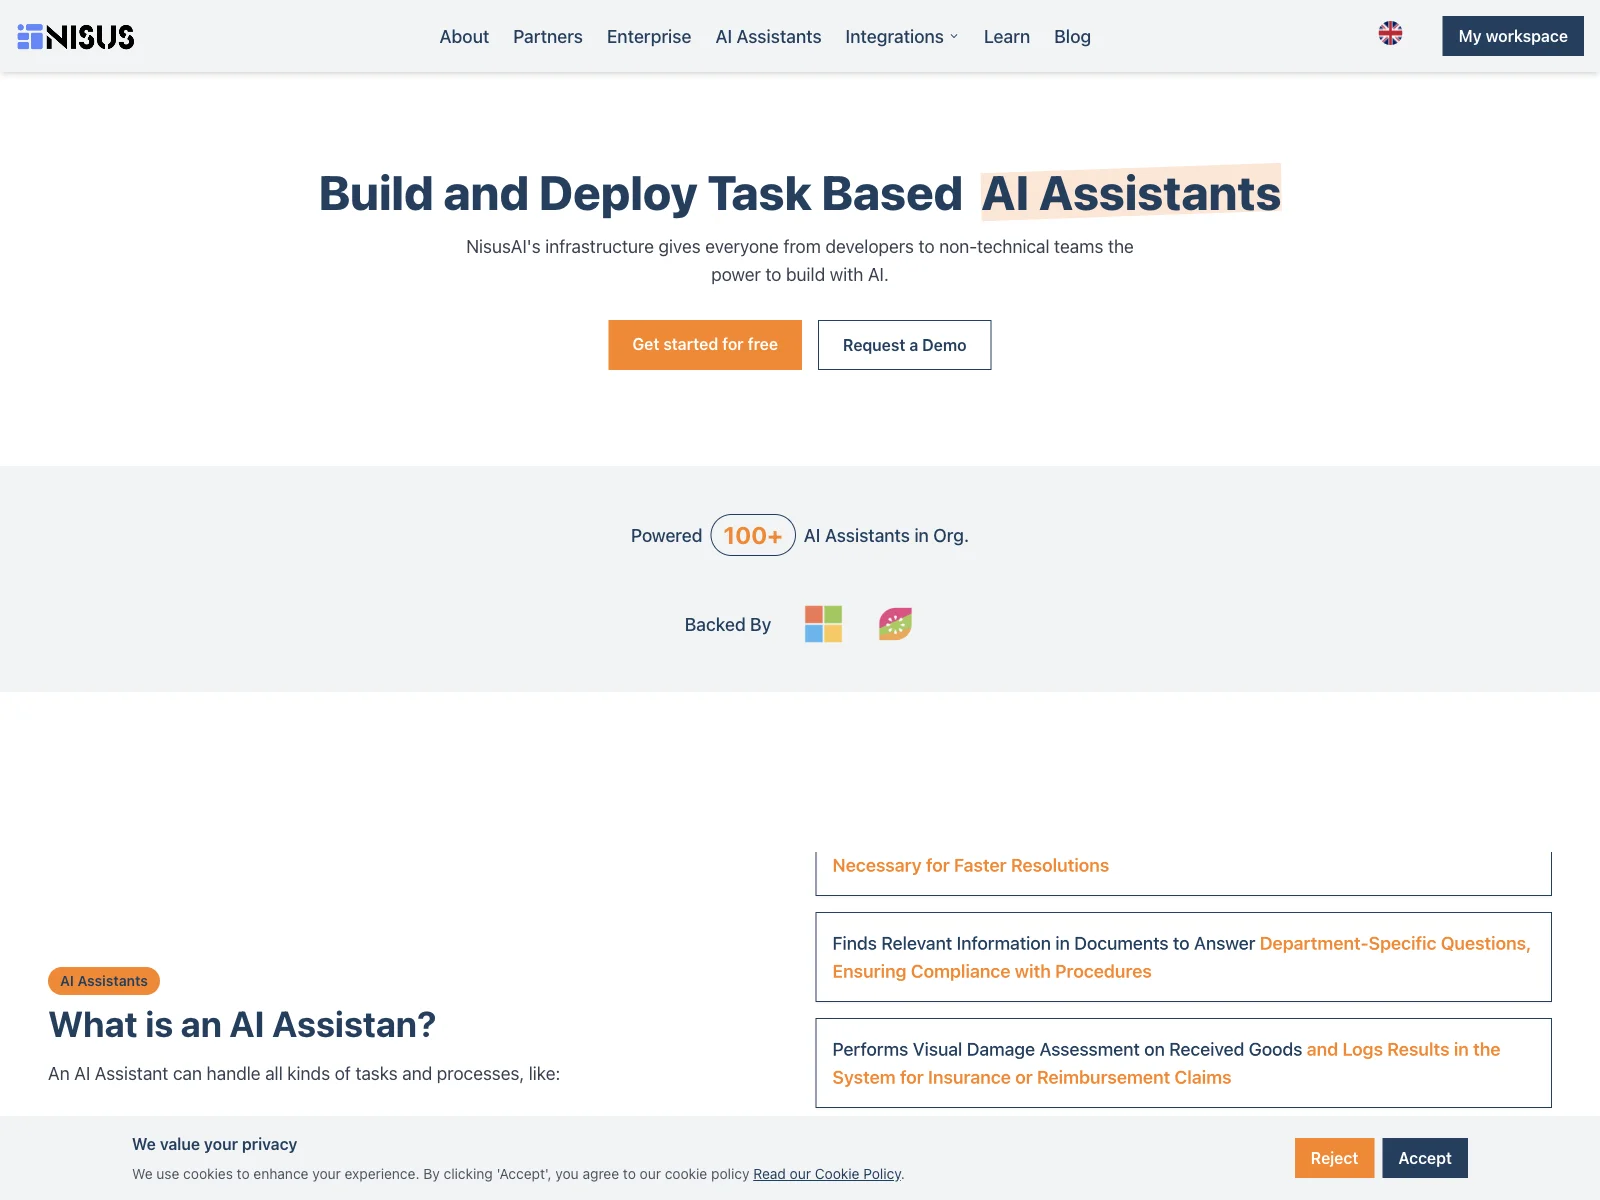Click the NisusAI's infrastructure description paragraph
Viewport: 1600px width, 1200px height.
tap(800, 261)
